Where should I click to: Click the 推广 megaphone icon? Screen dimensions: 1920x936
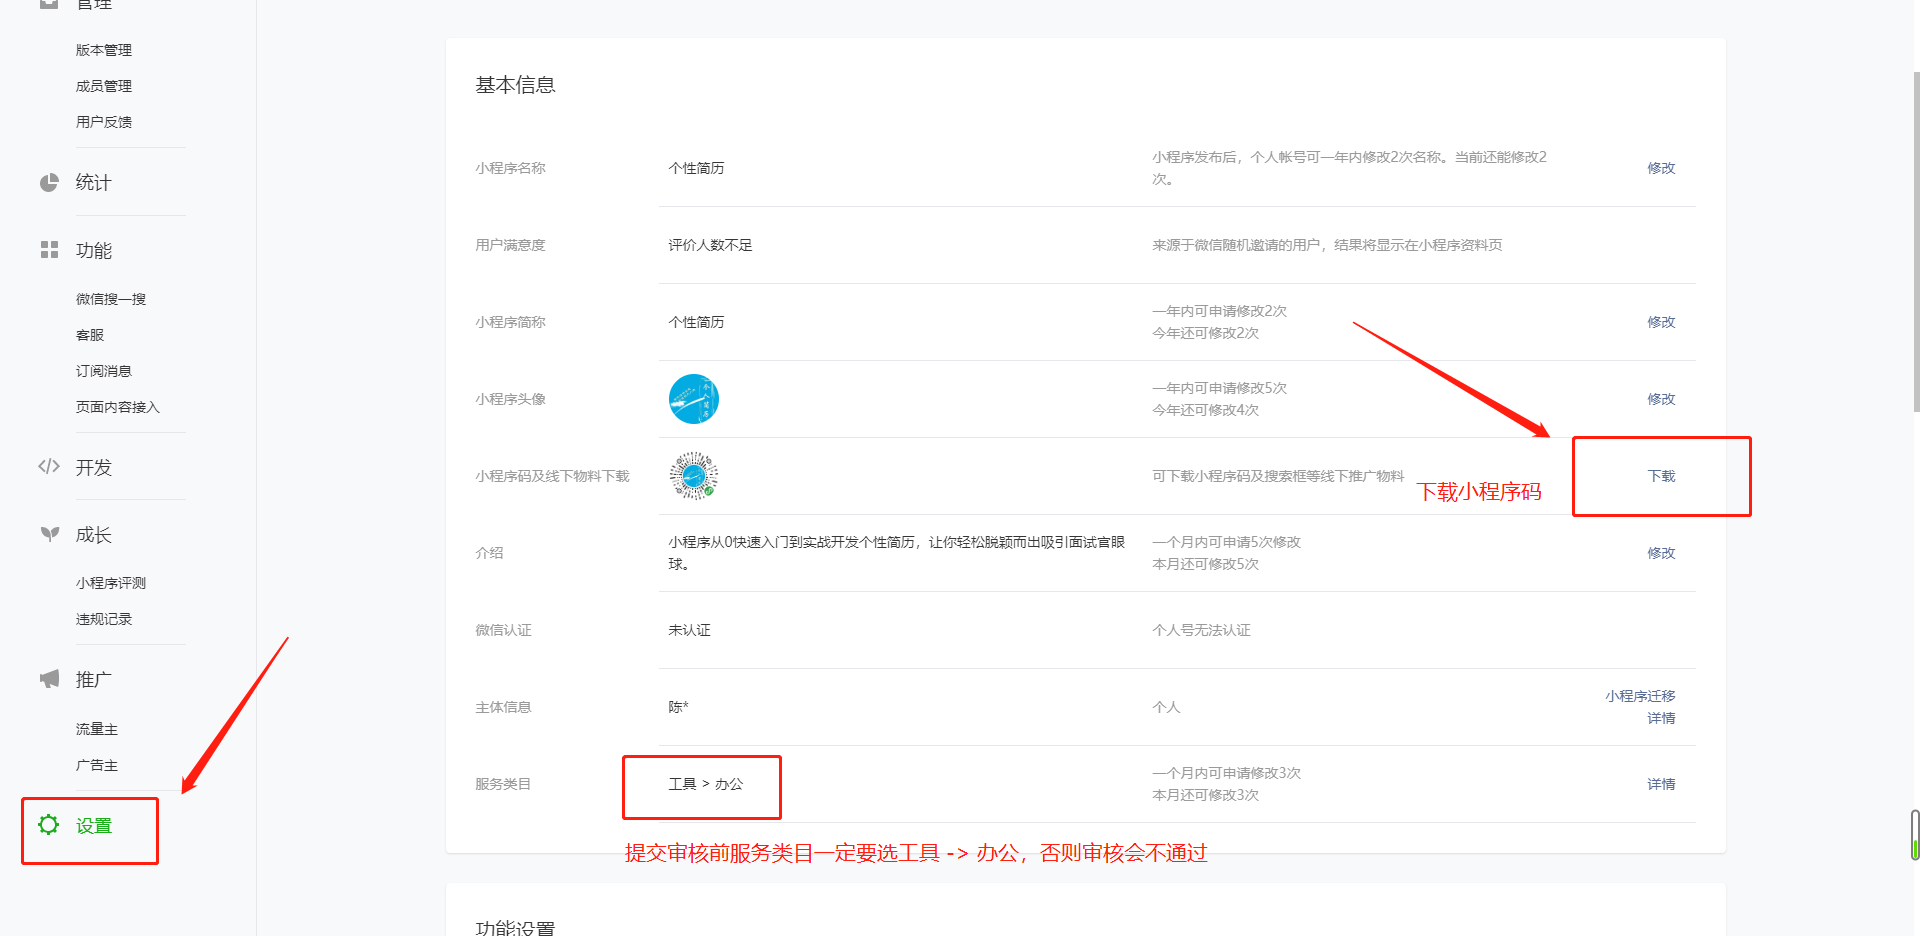click(49, 678)
